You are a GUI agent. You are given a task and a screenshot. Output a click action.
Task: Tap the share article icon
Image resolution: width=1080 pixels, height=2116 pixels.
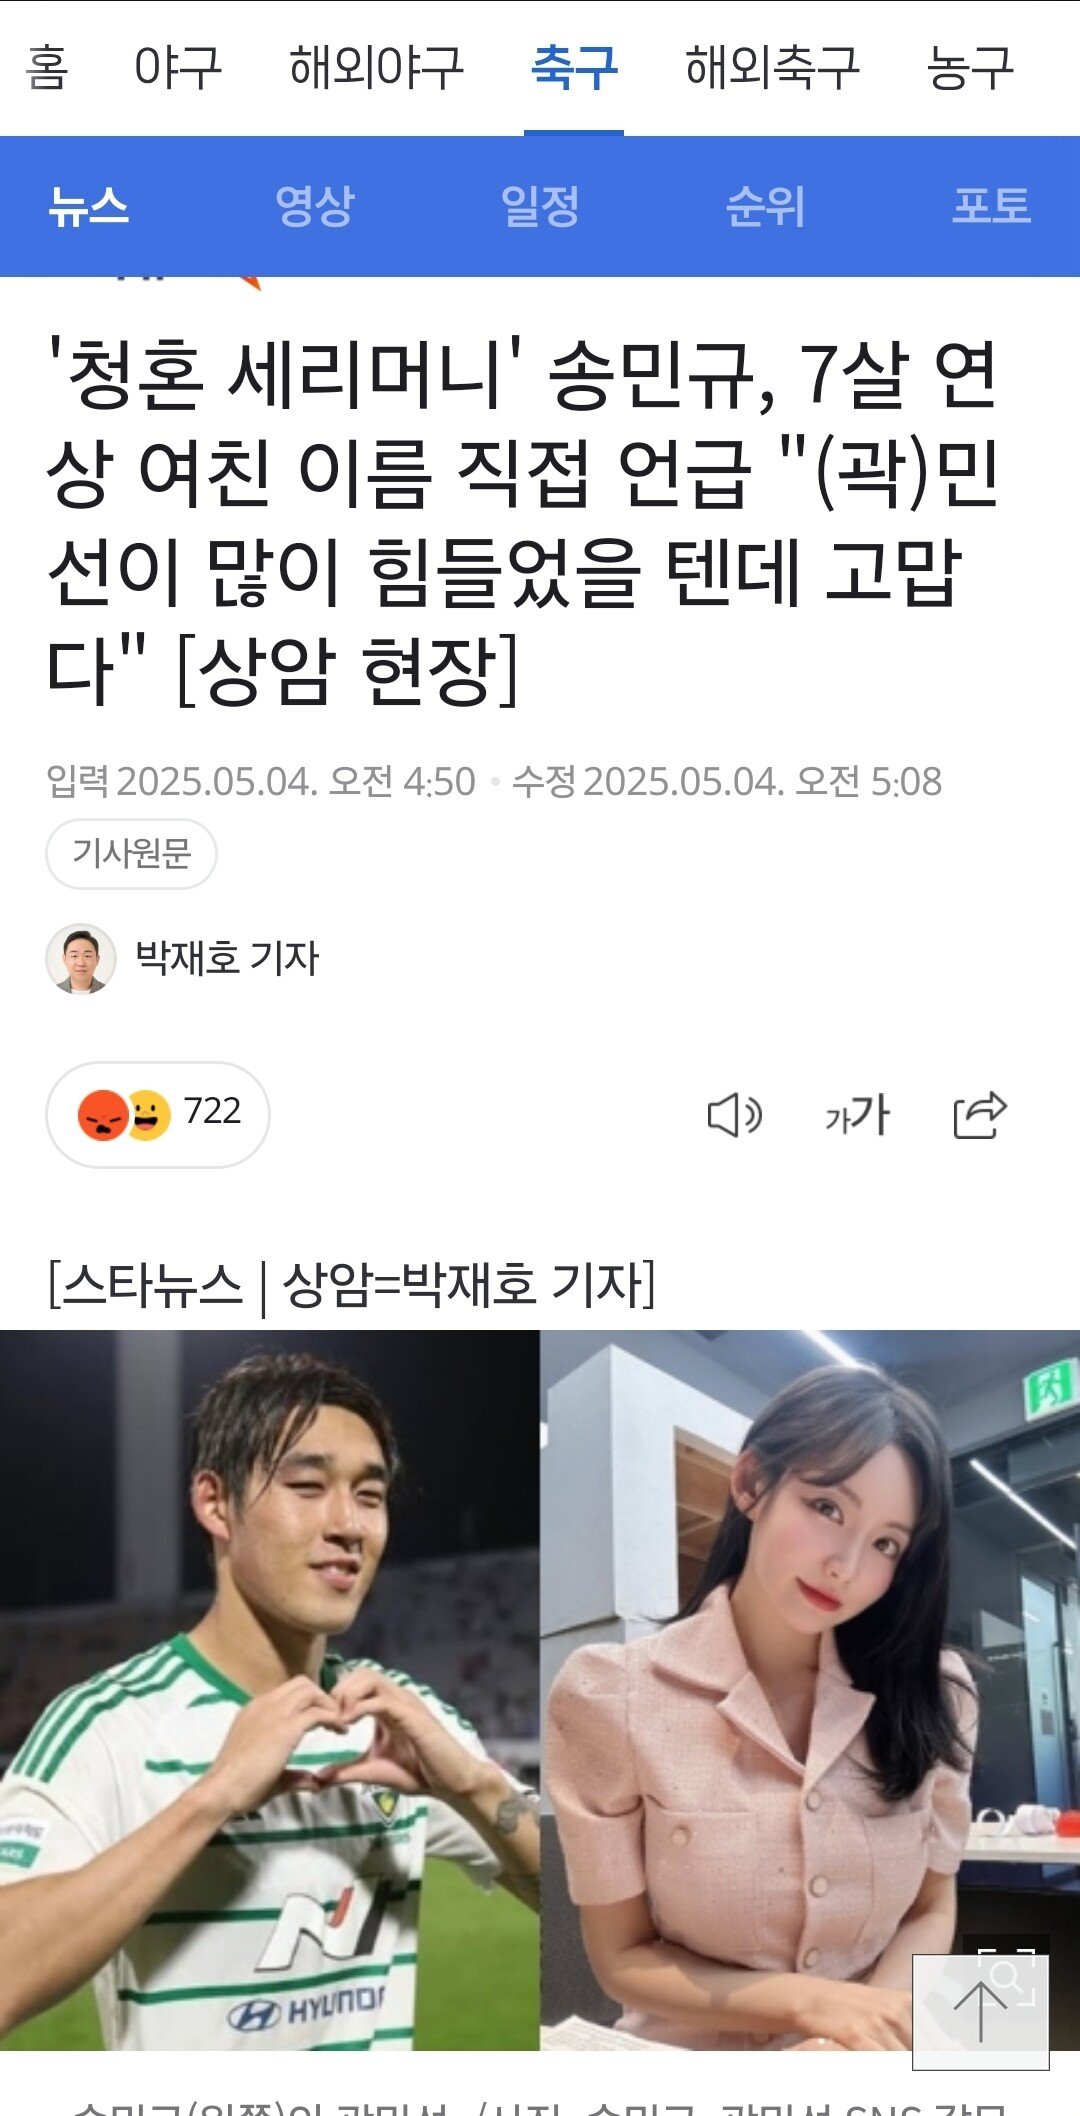pyautogui.click(x=980, y=1114)
